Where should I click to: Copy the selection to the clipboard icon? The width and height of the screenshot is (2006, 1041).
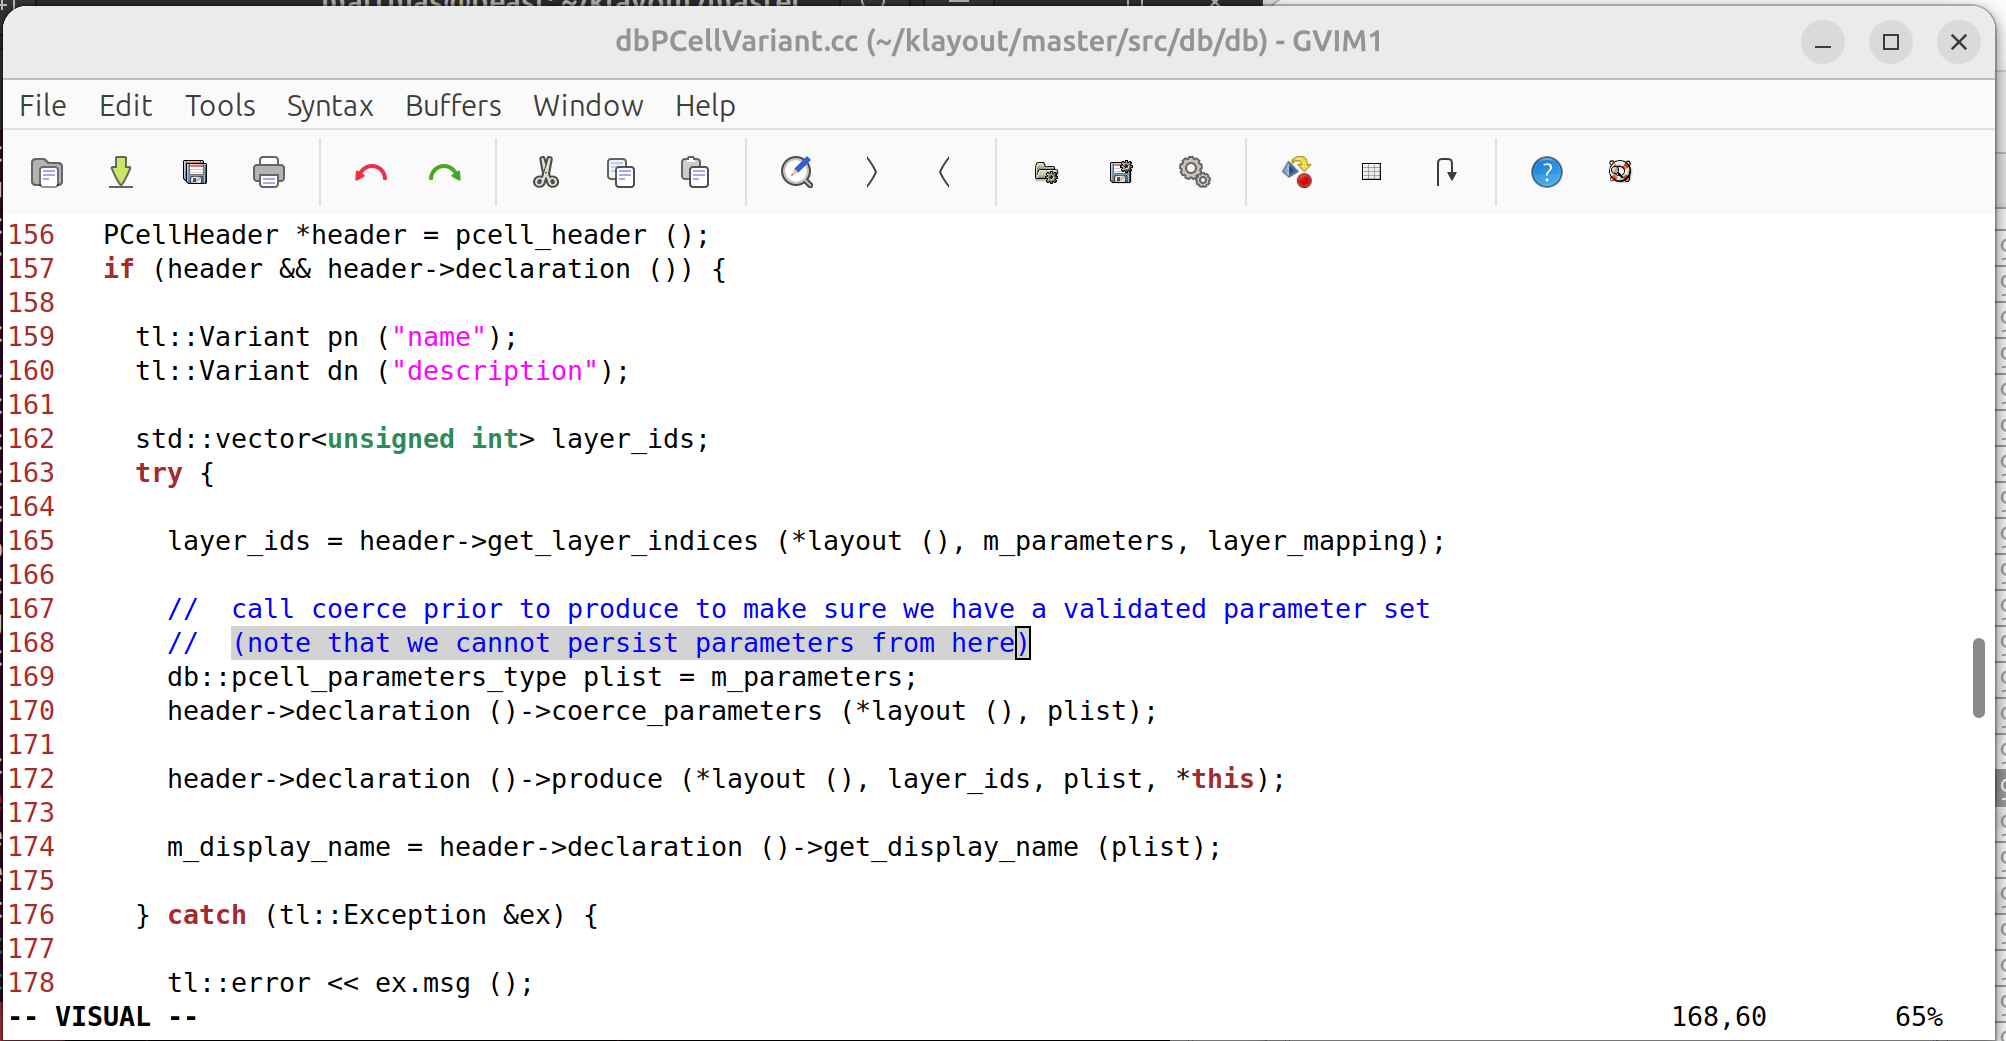pos(621,173)
